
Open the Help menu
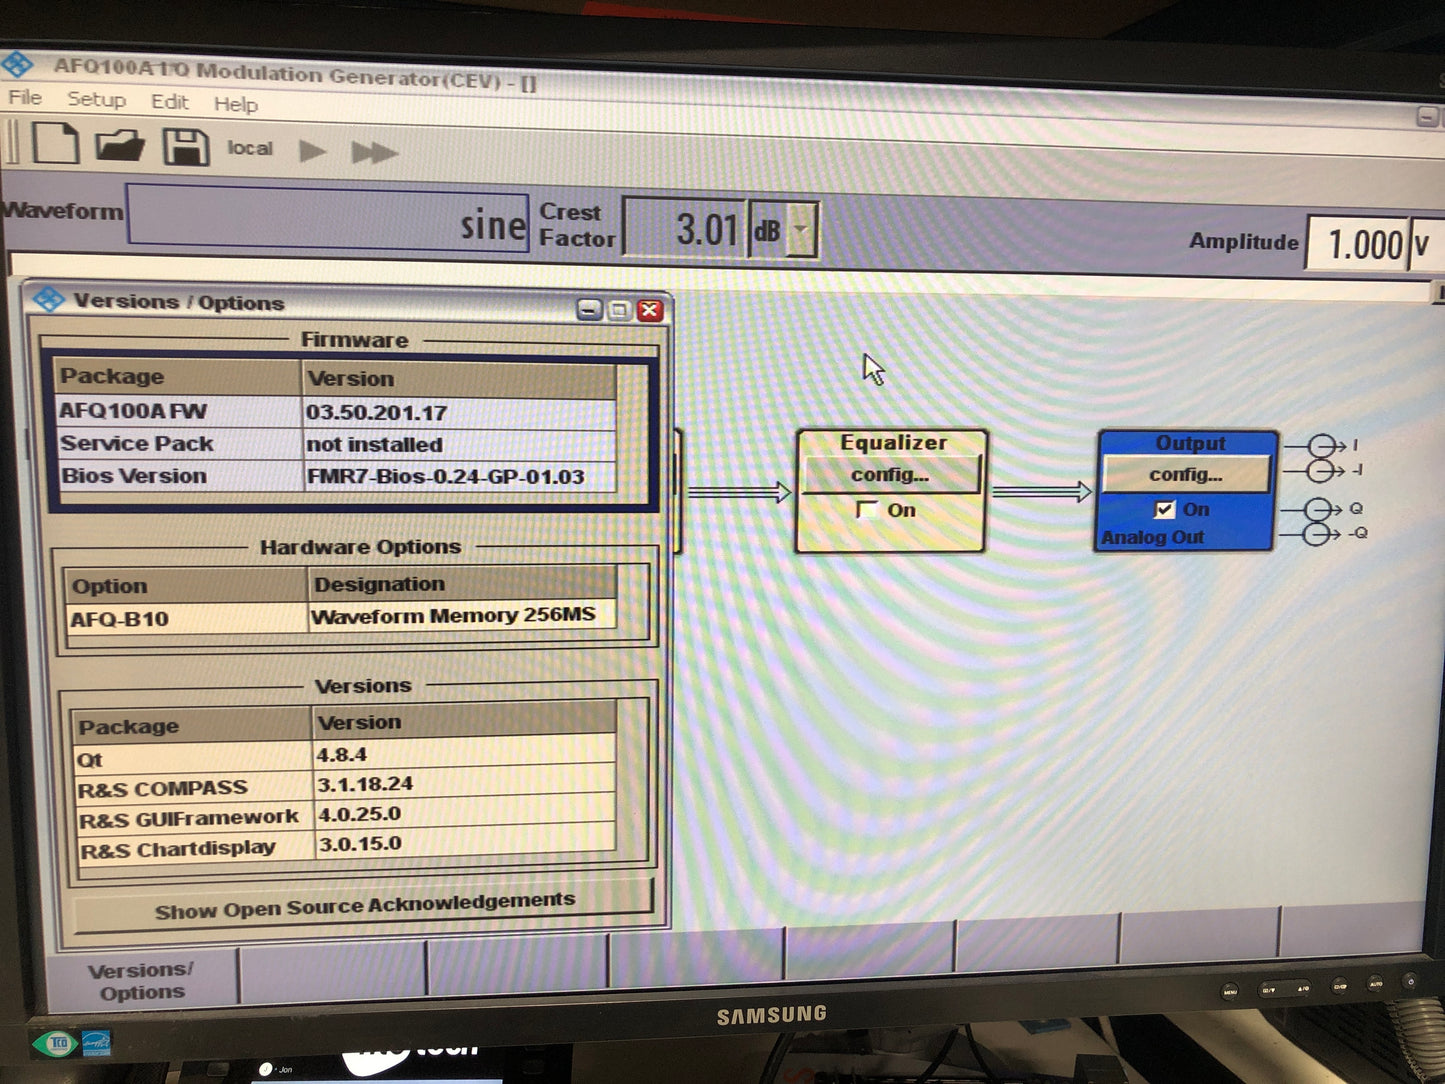235,104
